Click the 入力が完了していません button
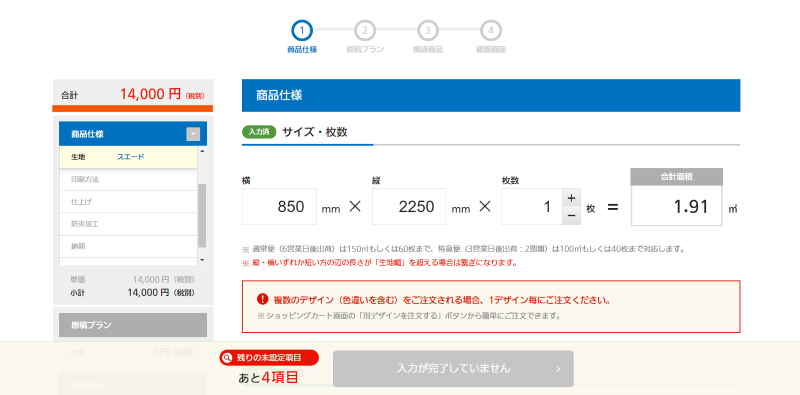 pos(453,368)
